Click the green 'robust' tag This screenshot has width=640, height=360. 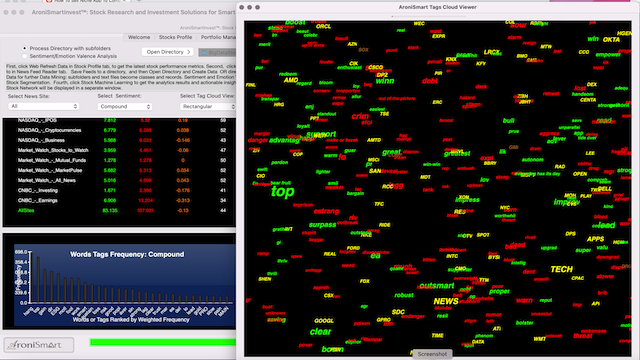(x=404, y=295)
